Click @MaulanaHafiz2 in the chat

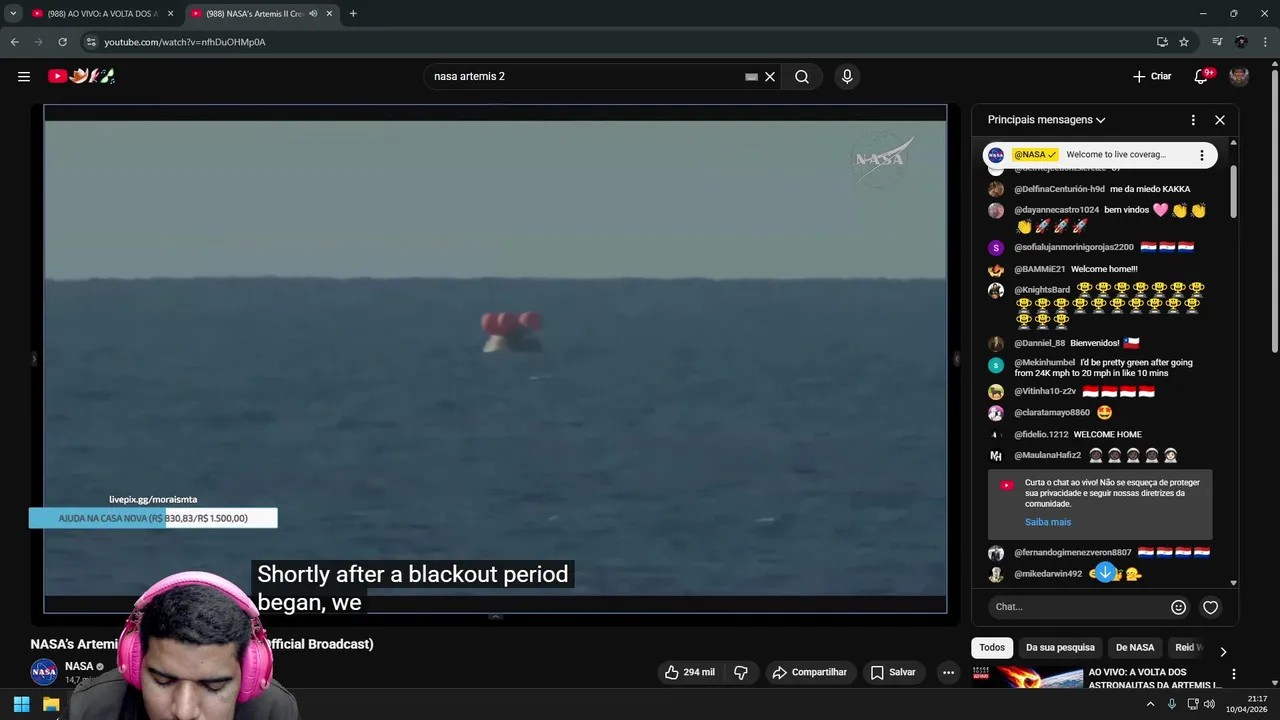(x=1047, y=455)
